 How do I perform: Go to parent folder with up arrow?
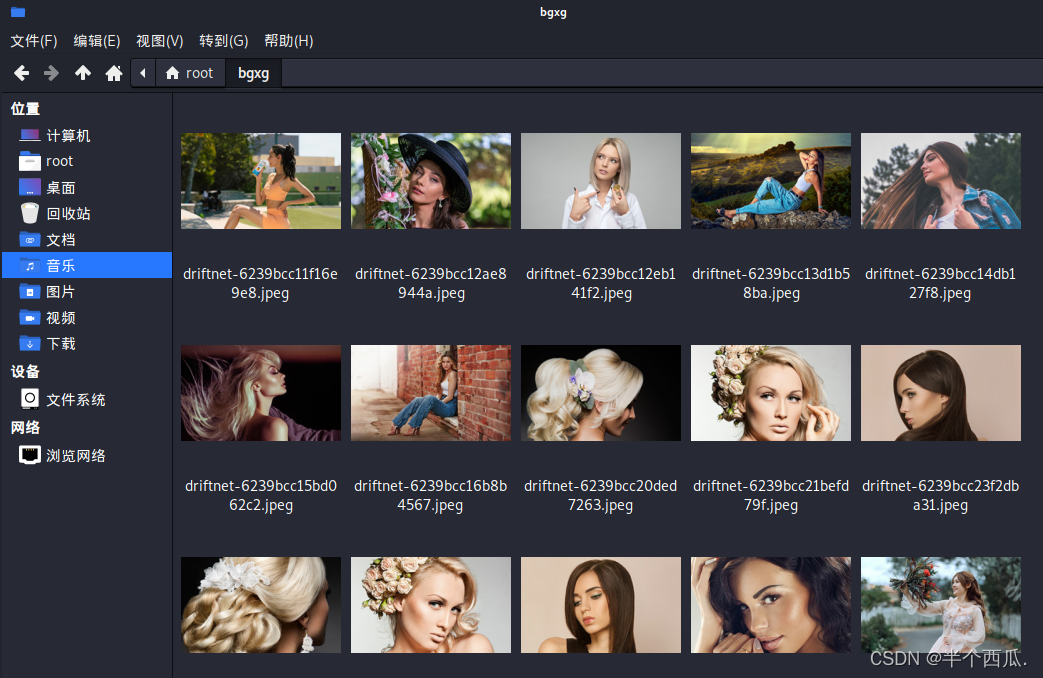(82, 73)
